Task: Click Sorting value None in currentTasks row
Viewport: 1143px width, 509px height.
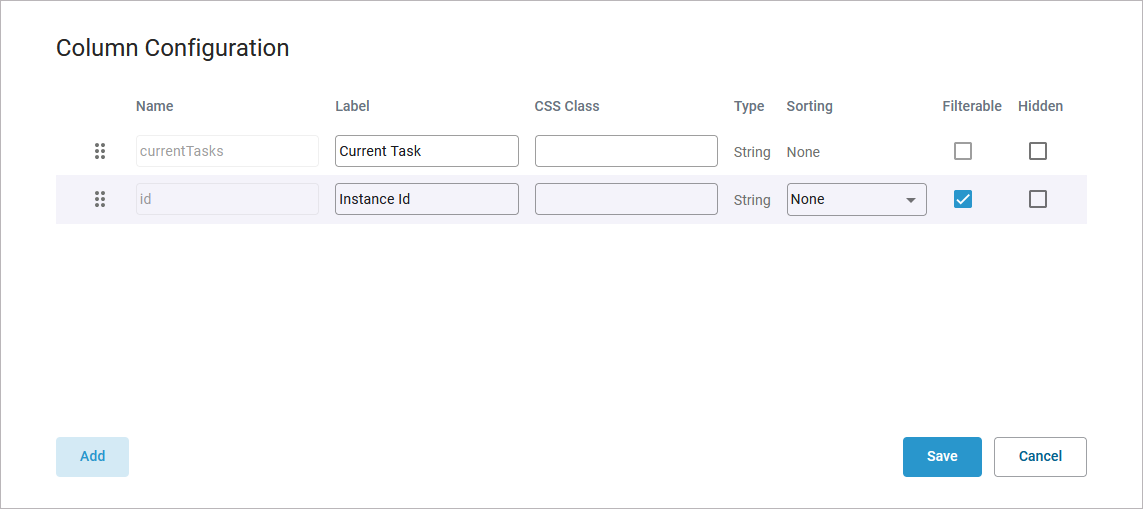Action: click(803, 152)
